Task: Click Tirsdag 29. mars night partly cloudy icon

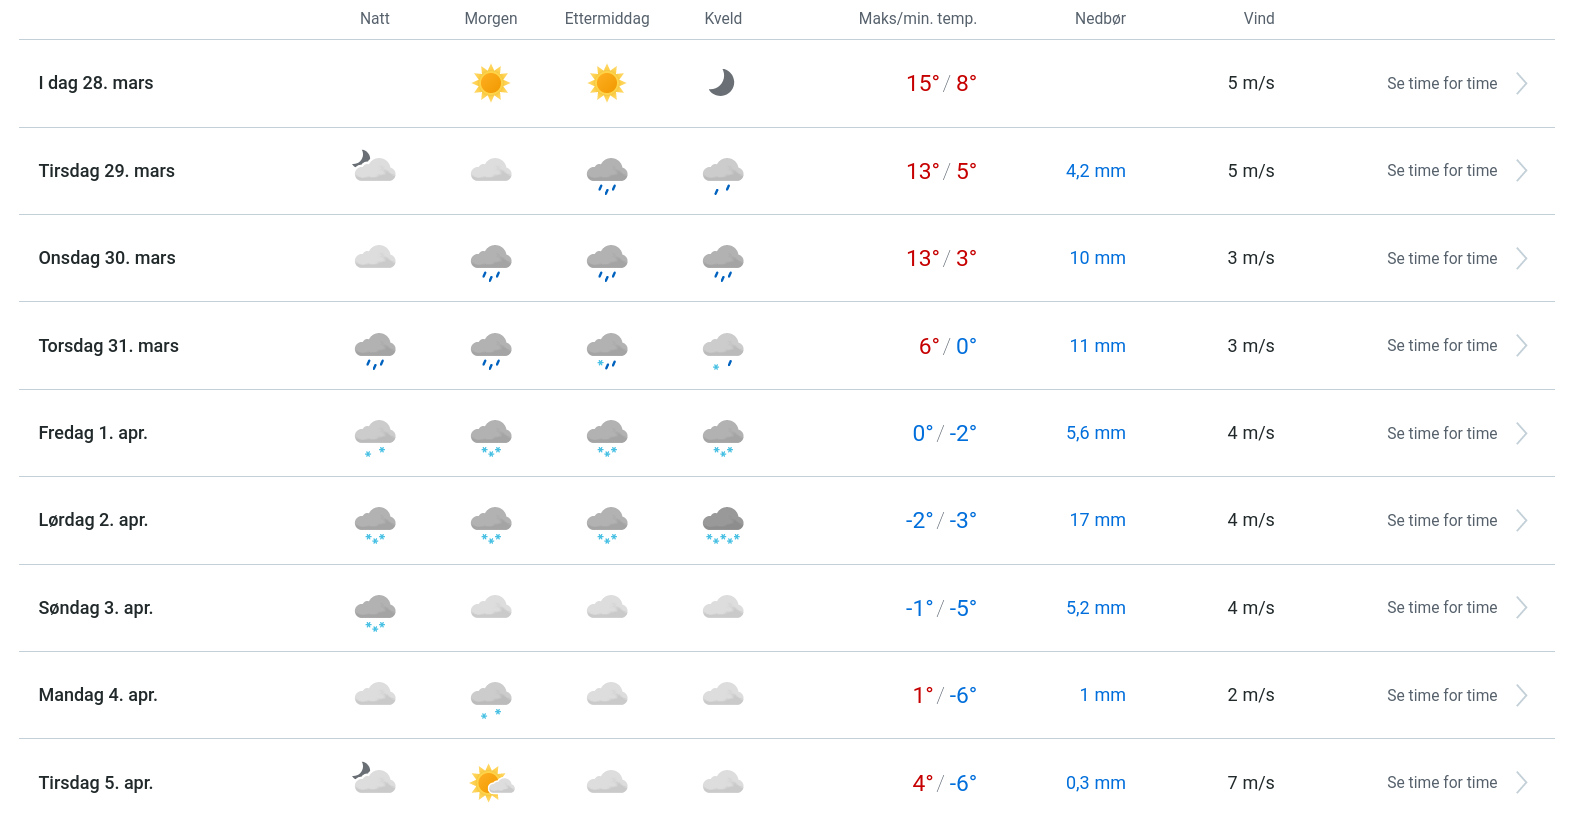Action: pos(375,167)
